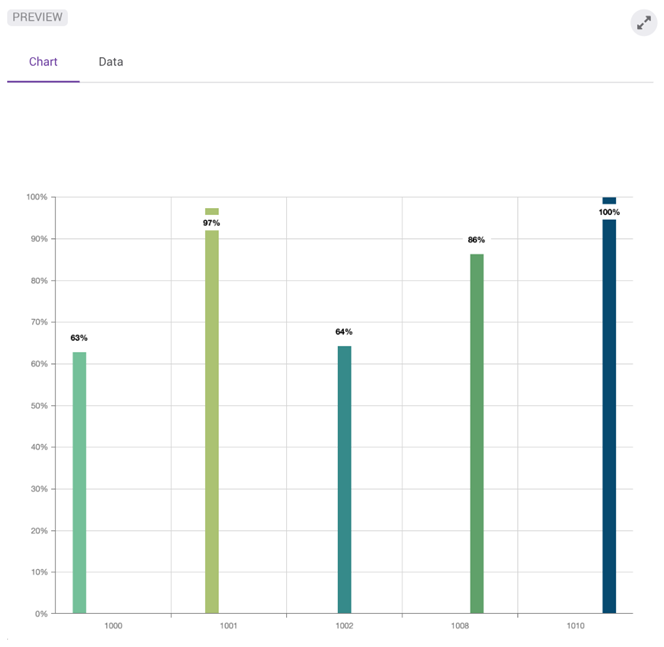664x647 pixels.
Task: Click the PREVIEW badge label
Action: click(38, 17)
